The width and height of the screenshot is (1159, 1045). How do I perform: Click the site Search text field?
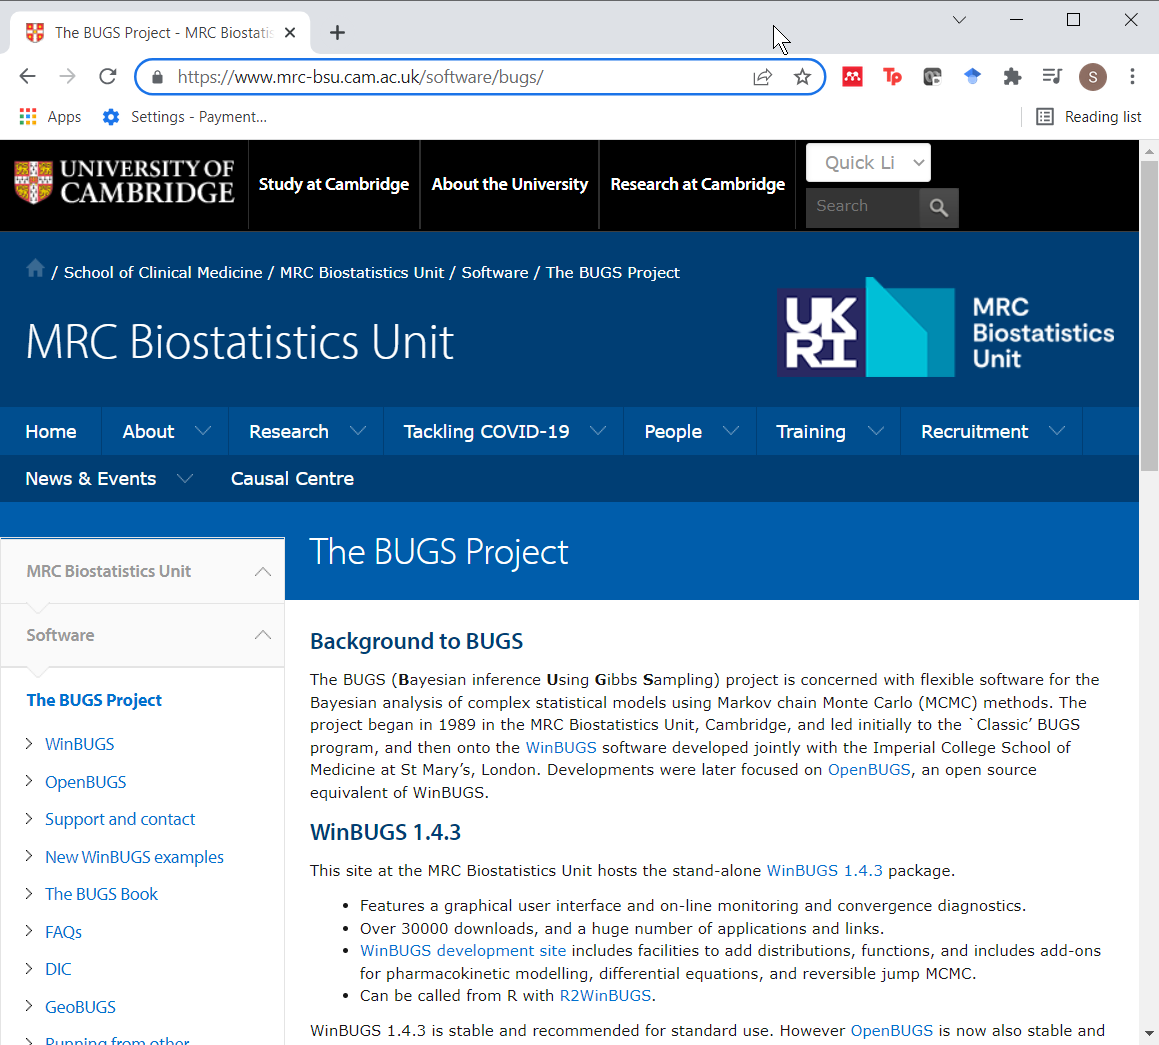(863, 208)
